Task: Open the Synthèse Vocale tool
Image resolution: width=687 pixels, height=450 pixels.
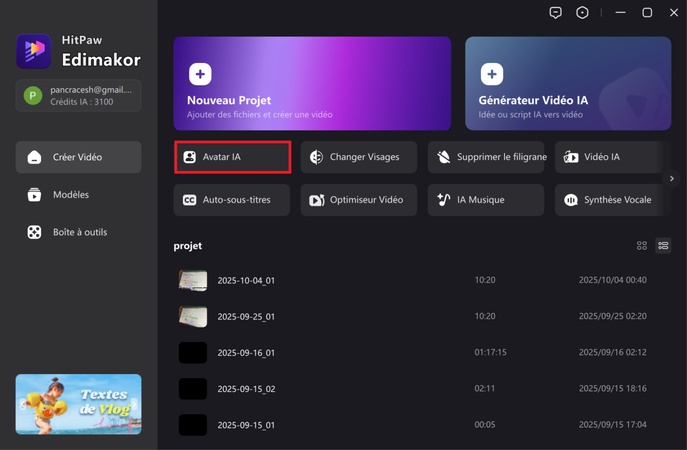Action: coord(608,200)
